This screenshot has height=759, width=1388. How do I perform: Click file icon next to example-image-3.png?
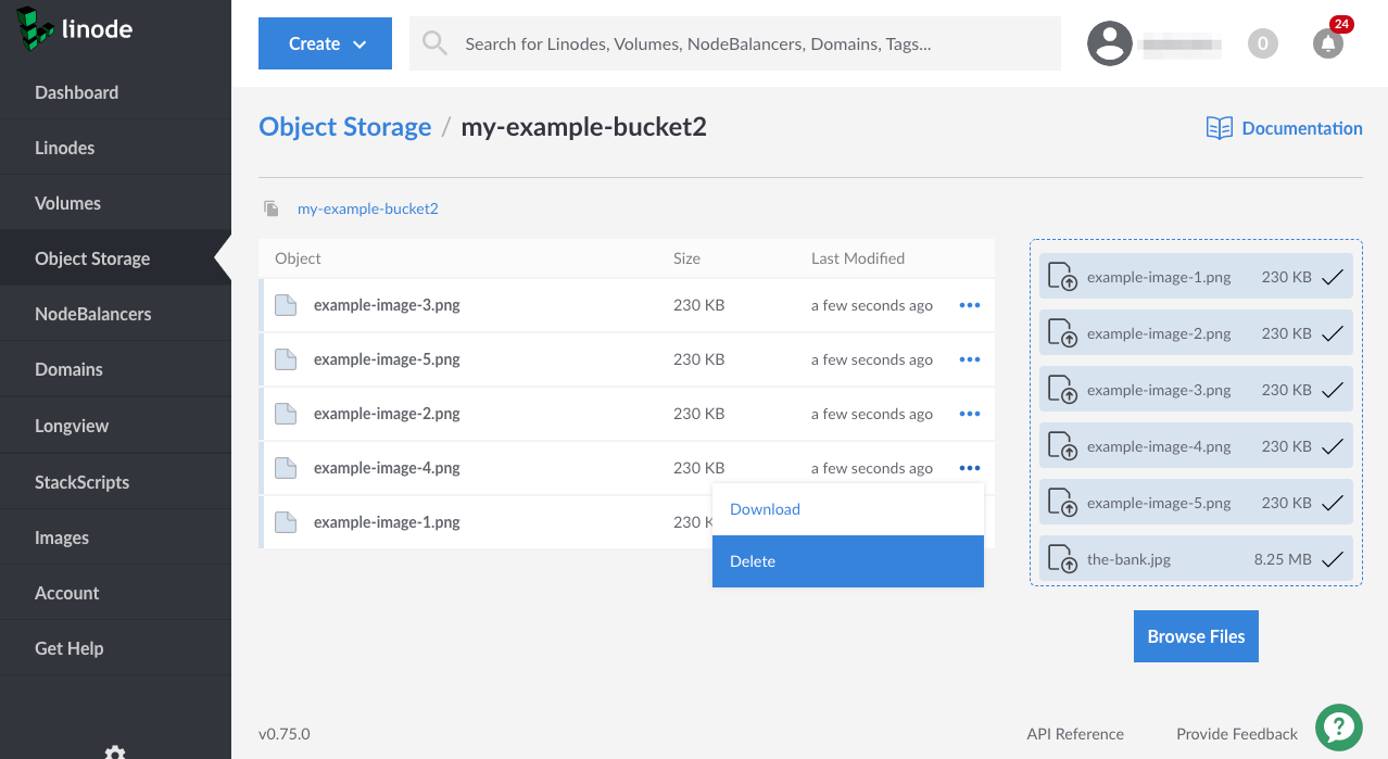pyautogui.click(x=286, y=305)
